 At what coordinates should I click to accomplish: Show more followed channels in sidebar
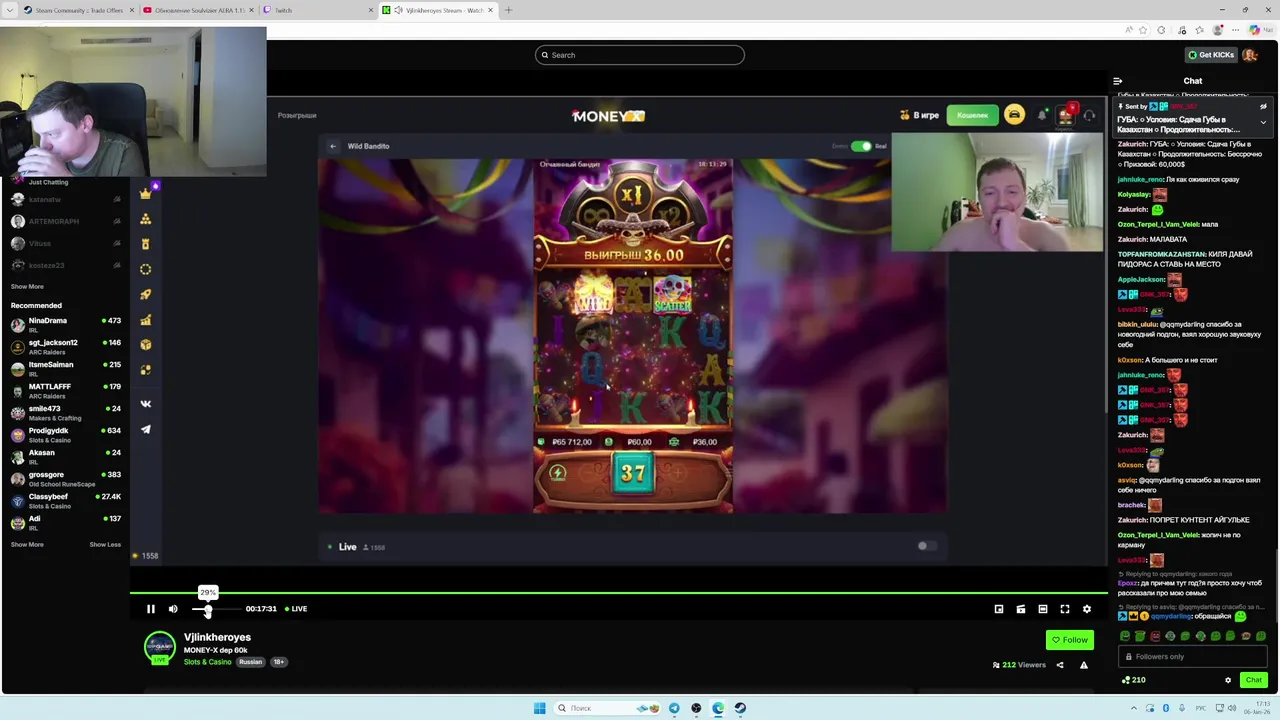(x=27, y=287)
